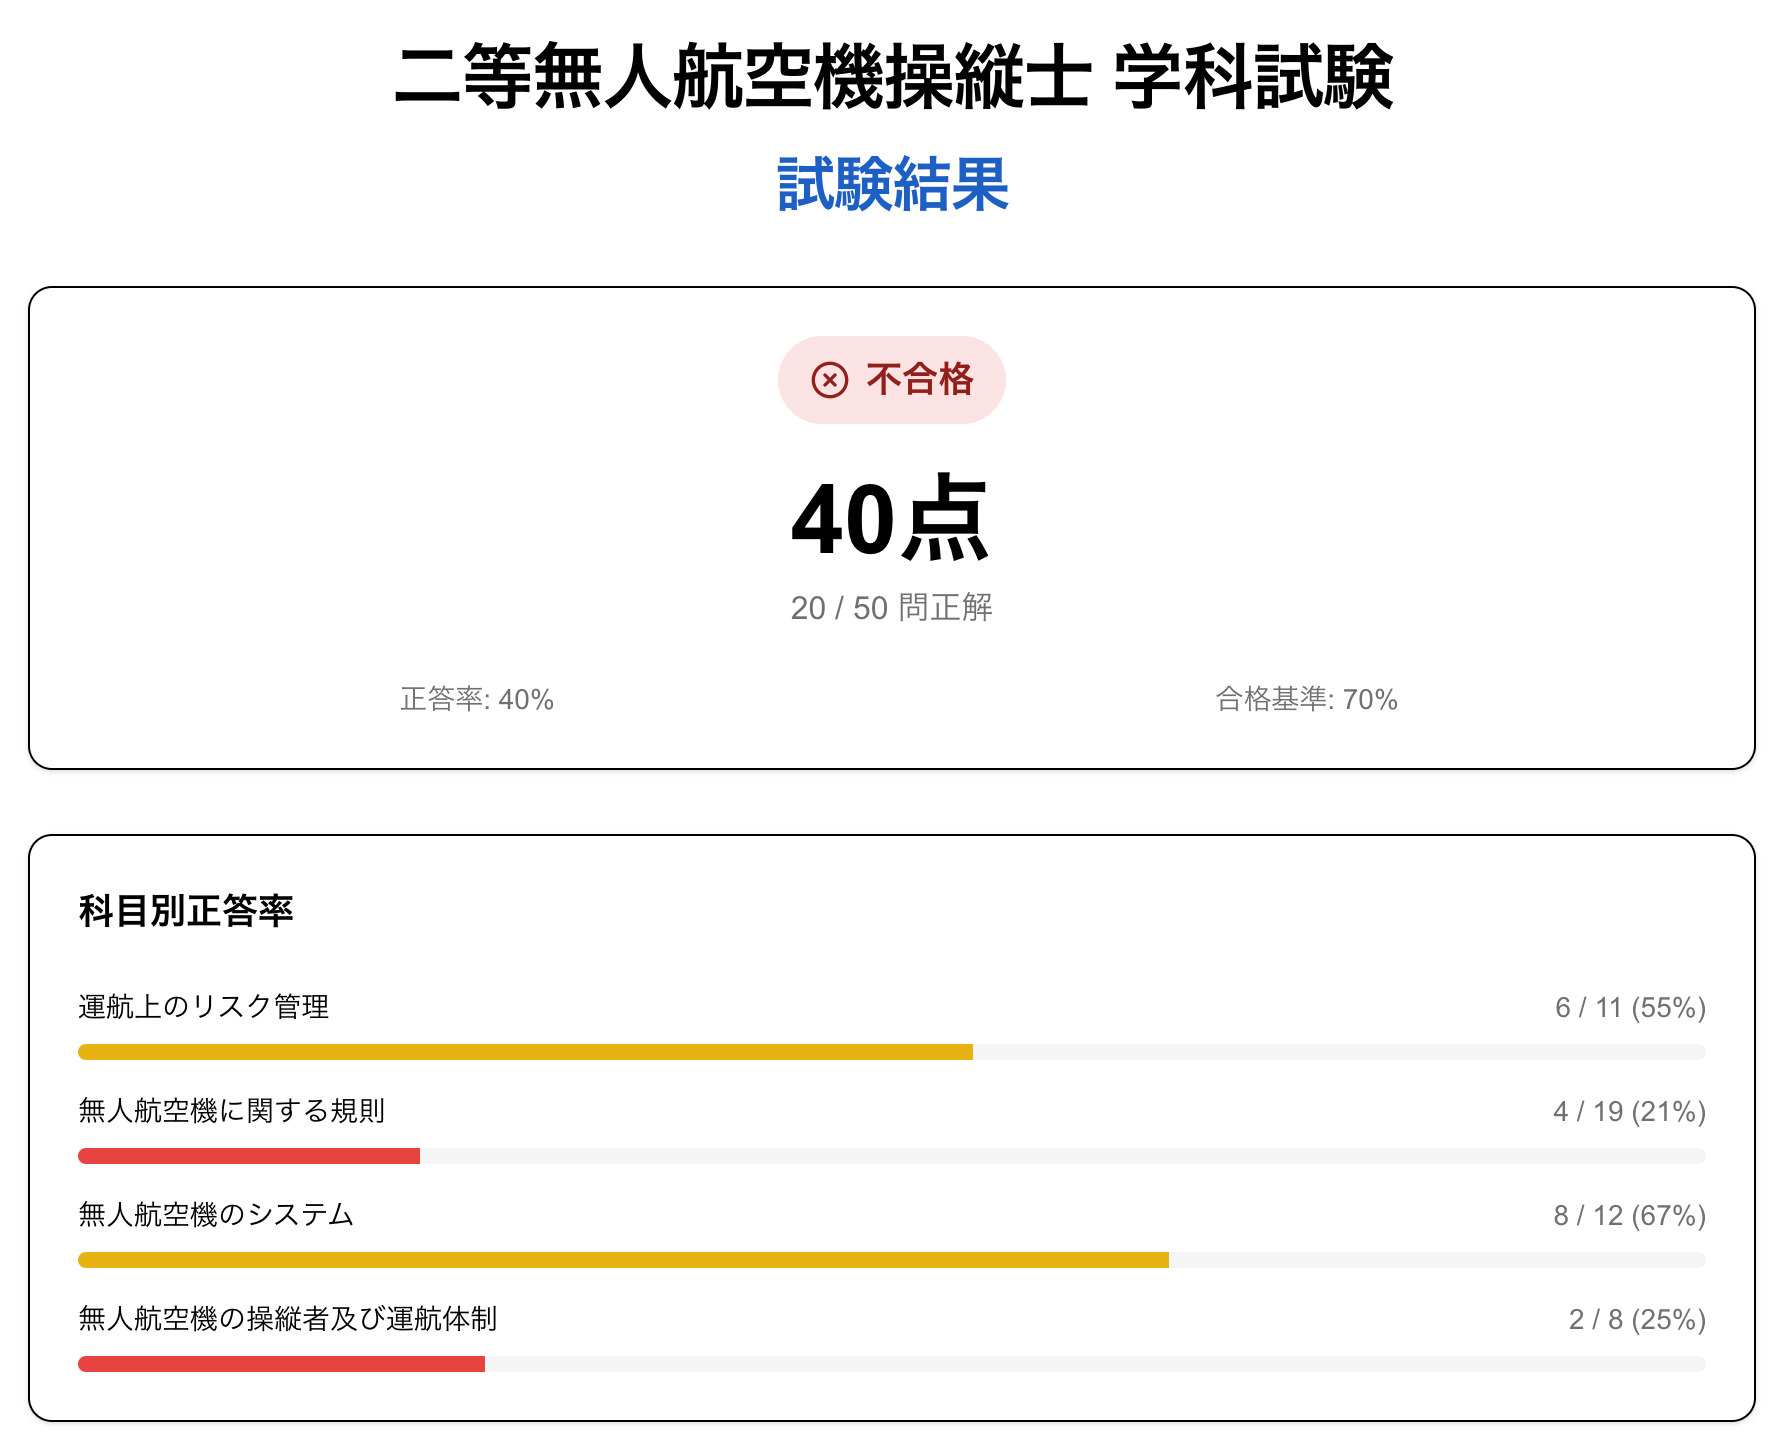Image resolution: width=1786 pixels, height=1442 pixels.
Task: Click the 合格基準: 70% stat
Action: (x=1306, y=699)
